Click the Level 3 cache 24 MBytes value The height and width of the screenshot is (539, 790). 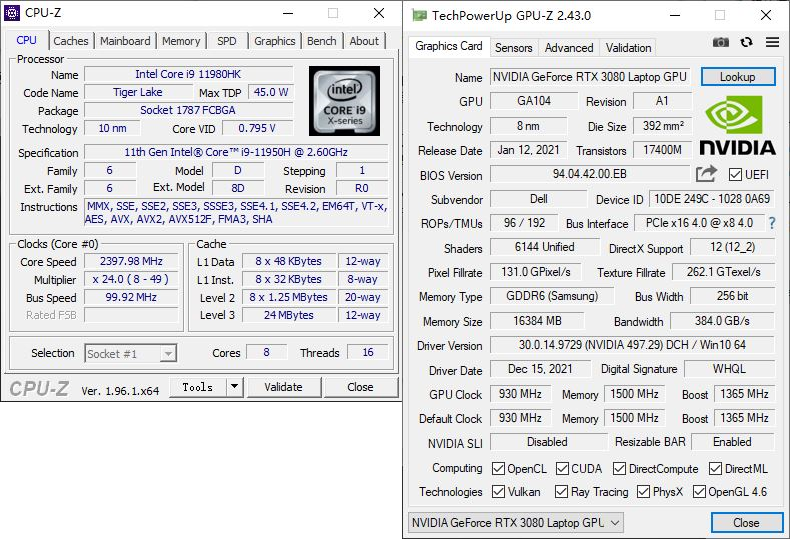[289, 315]
